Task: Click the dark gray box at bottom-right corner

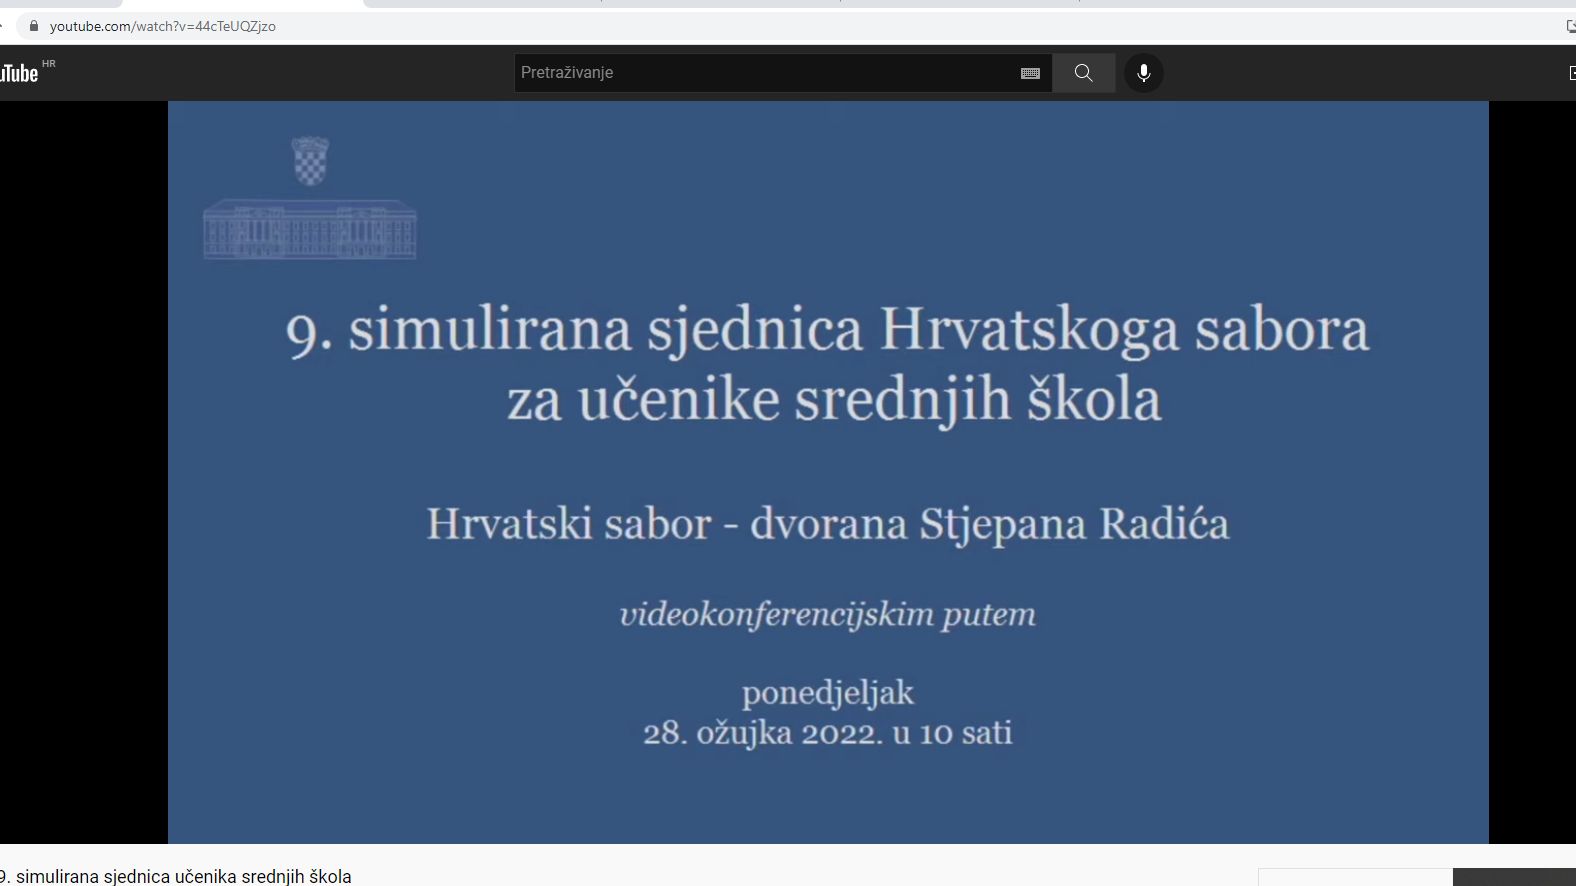Action: click(1514, 877)
